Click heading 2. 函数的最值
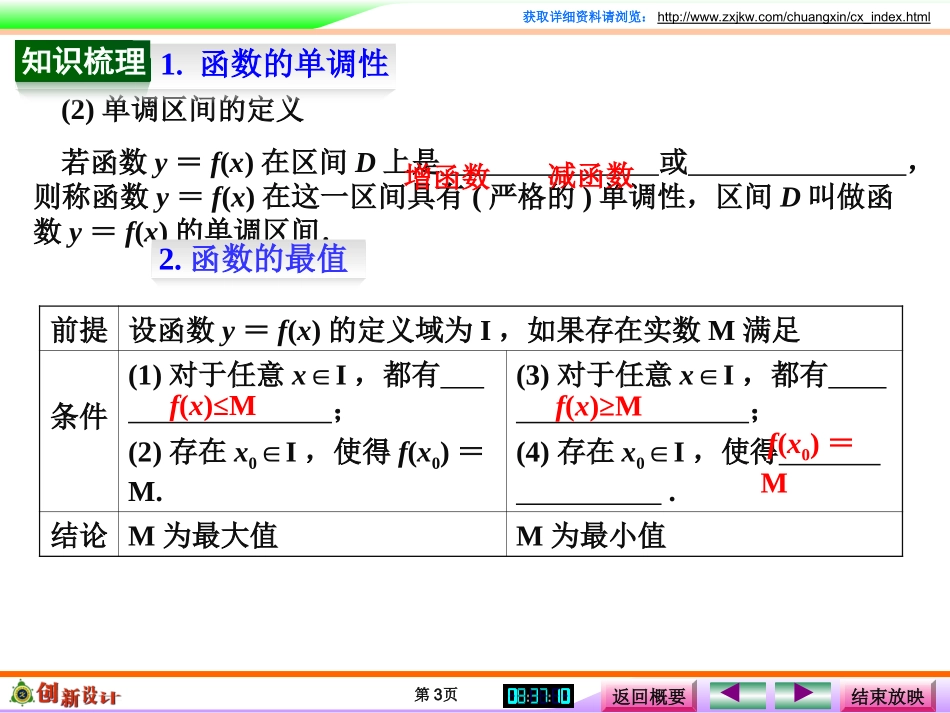 click(253, 259)
